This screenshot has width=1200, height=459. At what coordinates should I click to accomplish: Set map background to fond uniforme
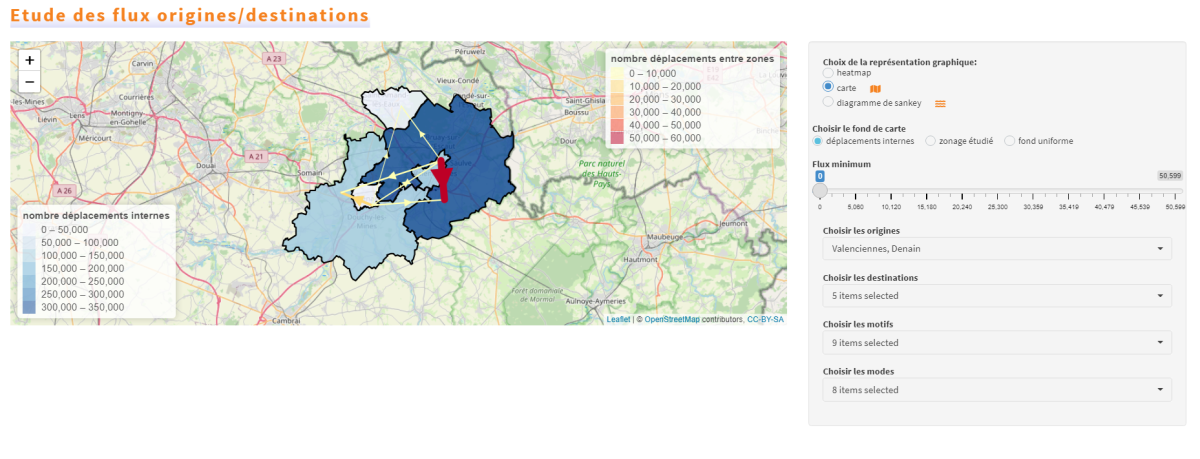coord(1009,141)
